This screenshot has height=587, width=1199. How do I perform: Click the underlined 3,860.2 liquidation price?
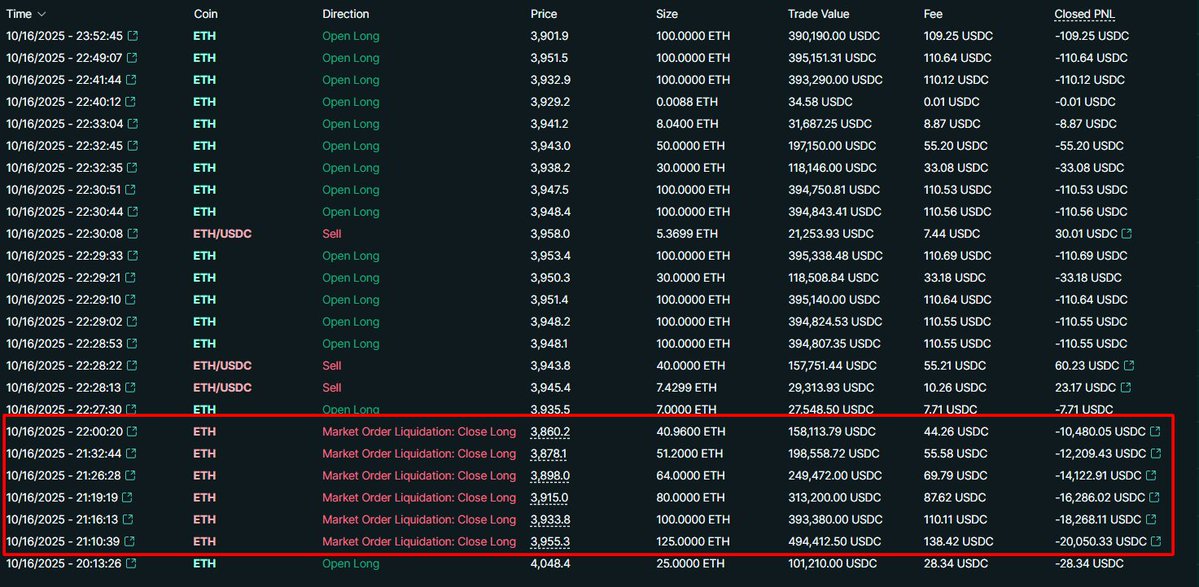(550, 432)
